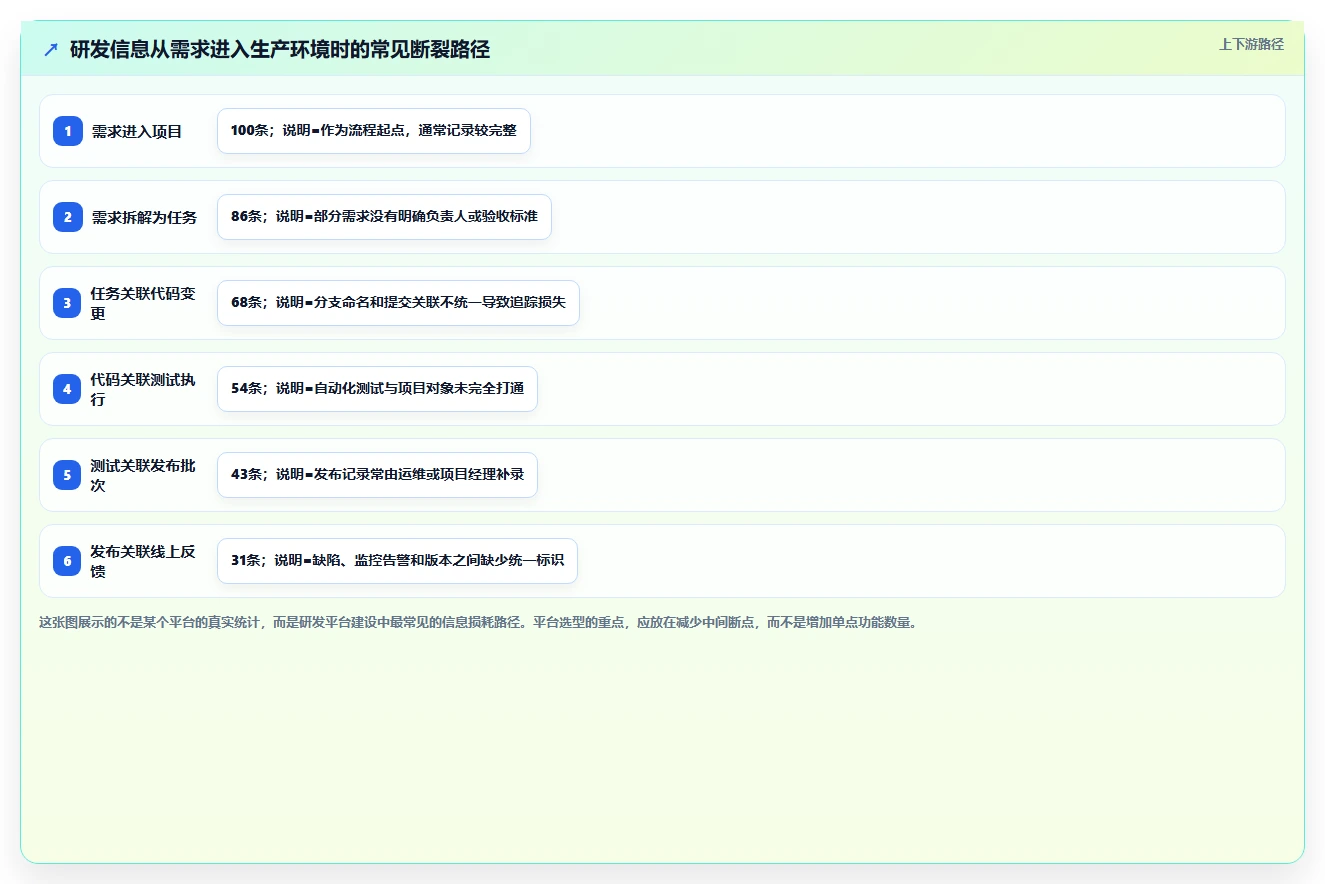Open the 31条 description pill

click(x=397, y=561)
